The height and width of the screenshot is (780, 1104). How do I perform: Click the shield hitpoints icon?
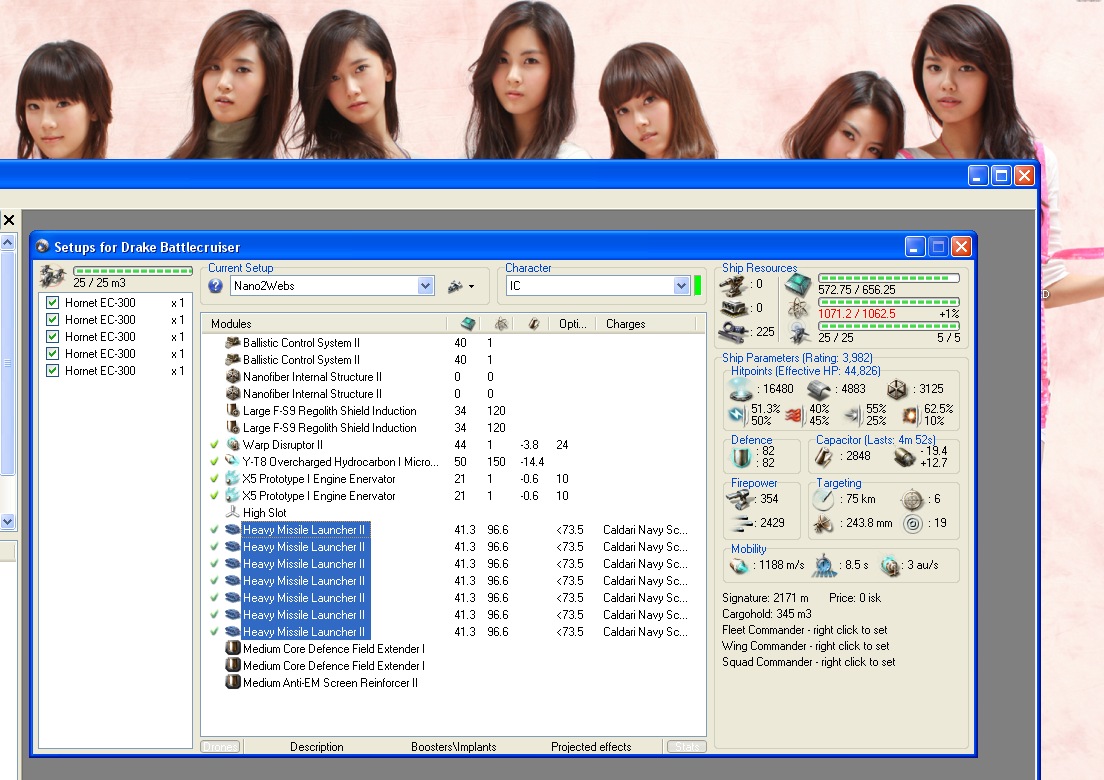741,389
